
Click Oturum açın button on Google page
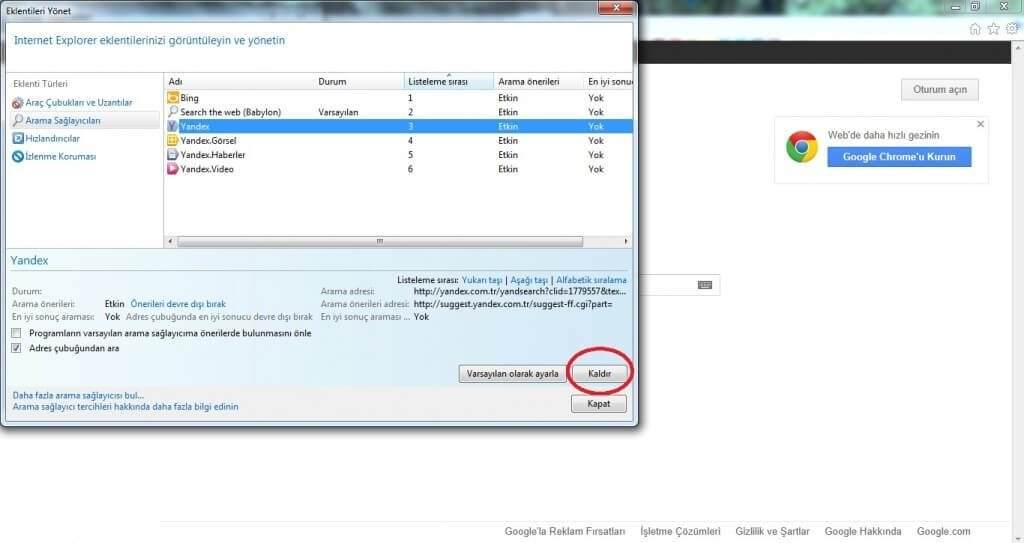click(940, 90)
